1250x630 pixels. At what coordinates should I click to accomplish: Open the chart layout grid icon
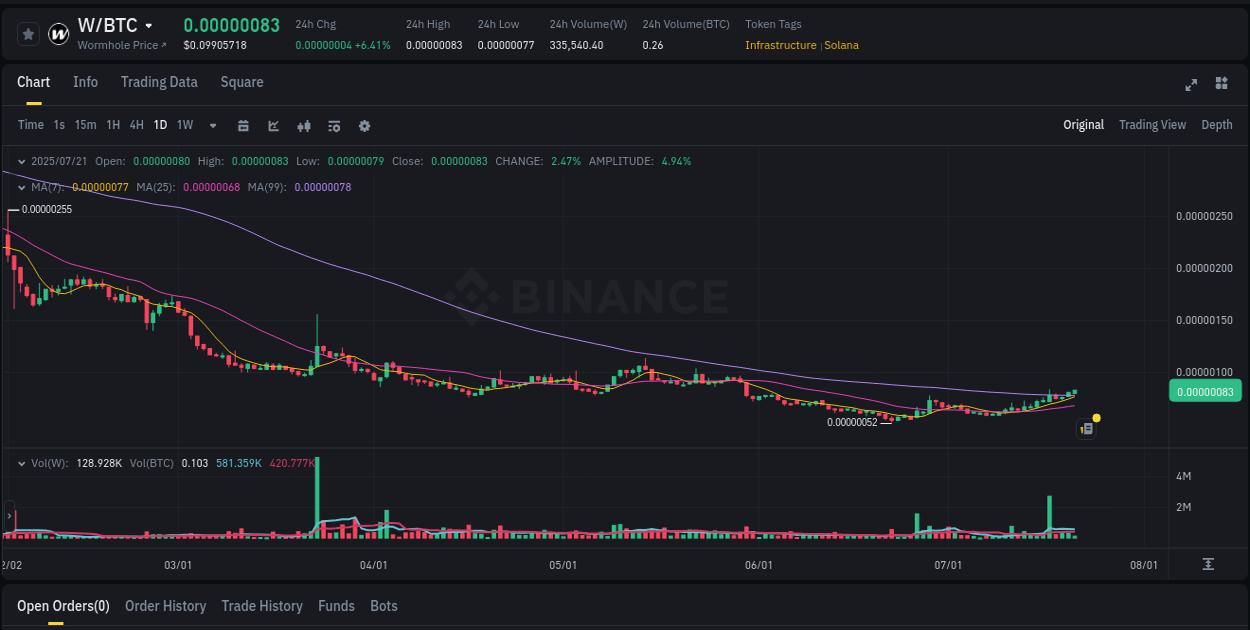[x=1221, y=85]
